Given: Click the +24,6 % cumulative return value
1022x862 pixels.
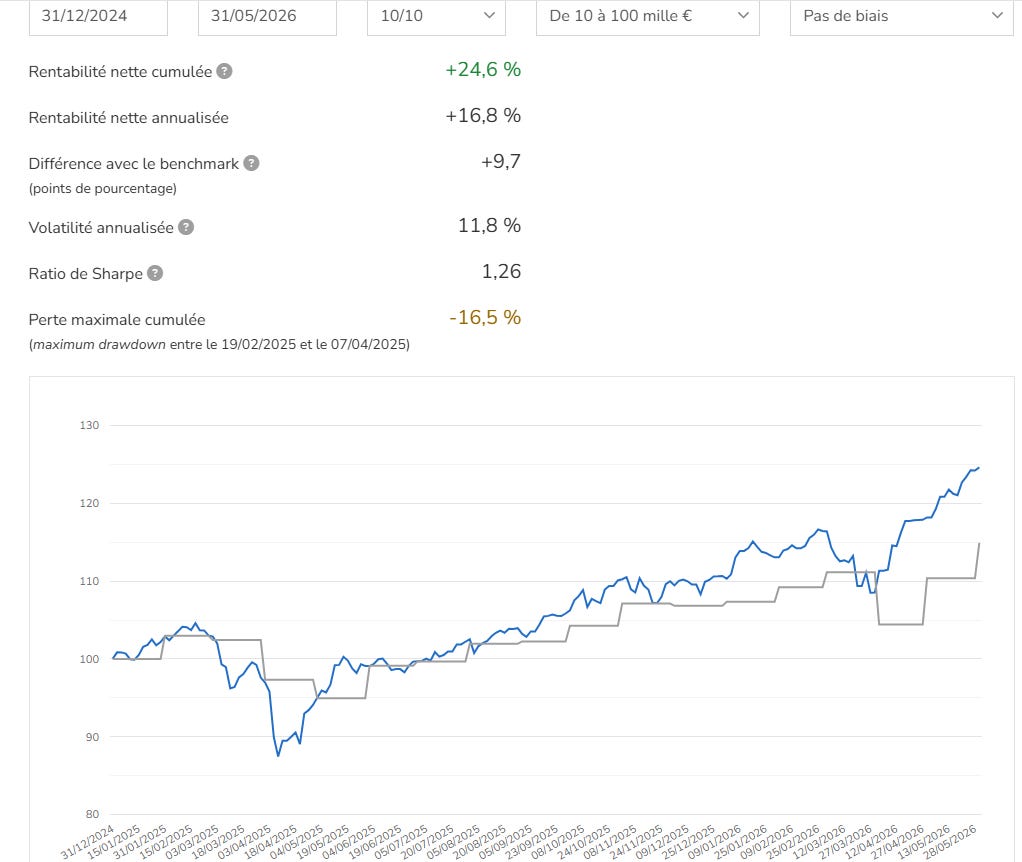Looking at the screenshot, I should coord(483,70).
